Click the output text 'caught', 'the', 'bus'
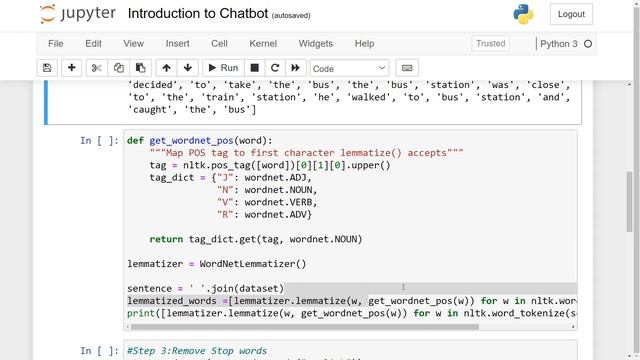The image size is (640, 360). click(192, 109)
